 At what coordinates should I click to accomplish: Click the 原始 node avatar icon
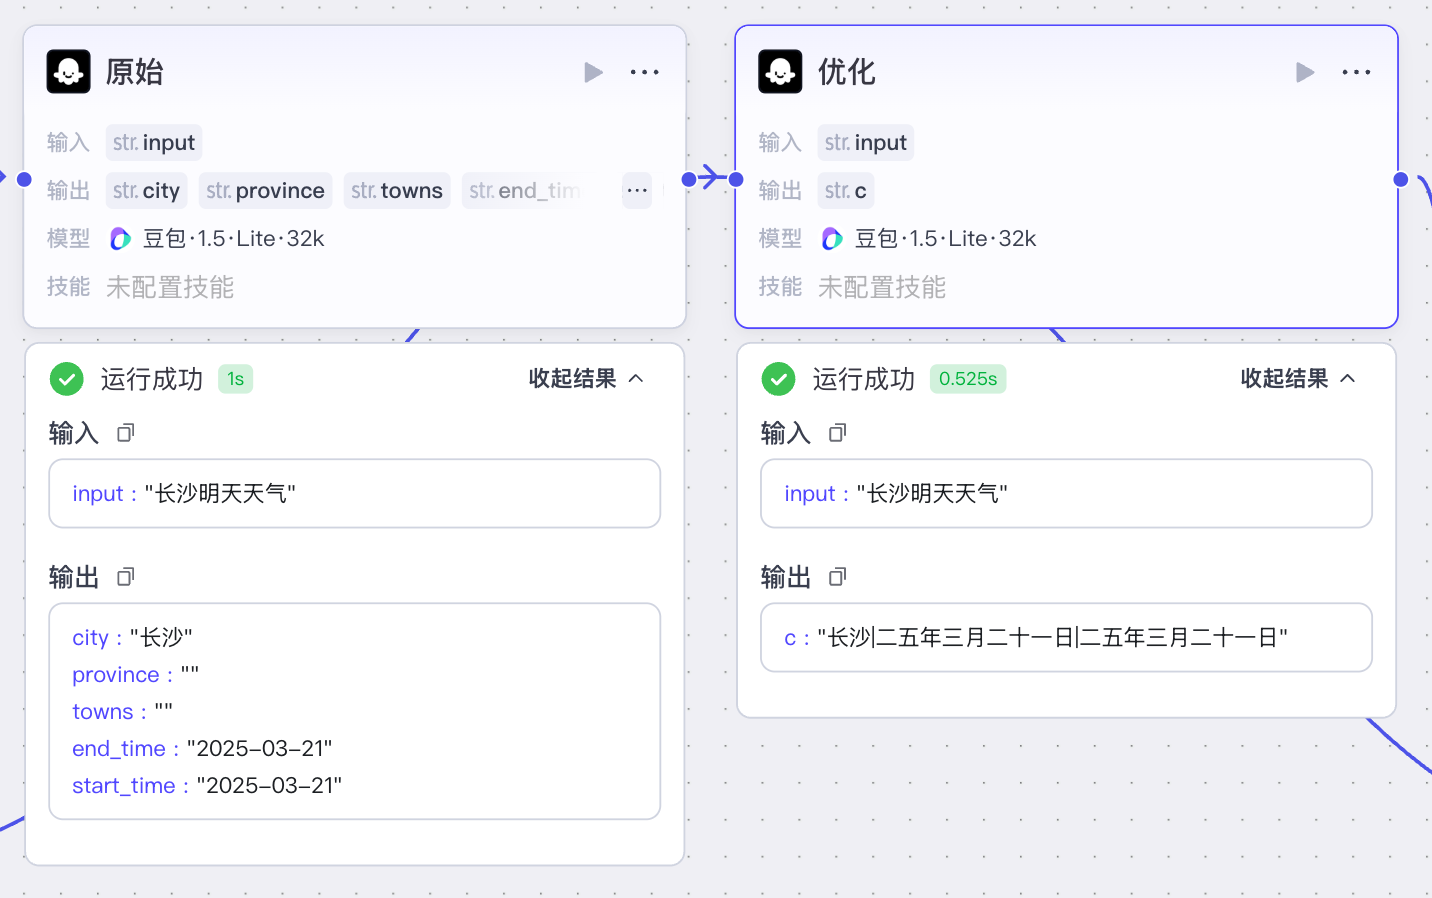[68, 72]
